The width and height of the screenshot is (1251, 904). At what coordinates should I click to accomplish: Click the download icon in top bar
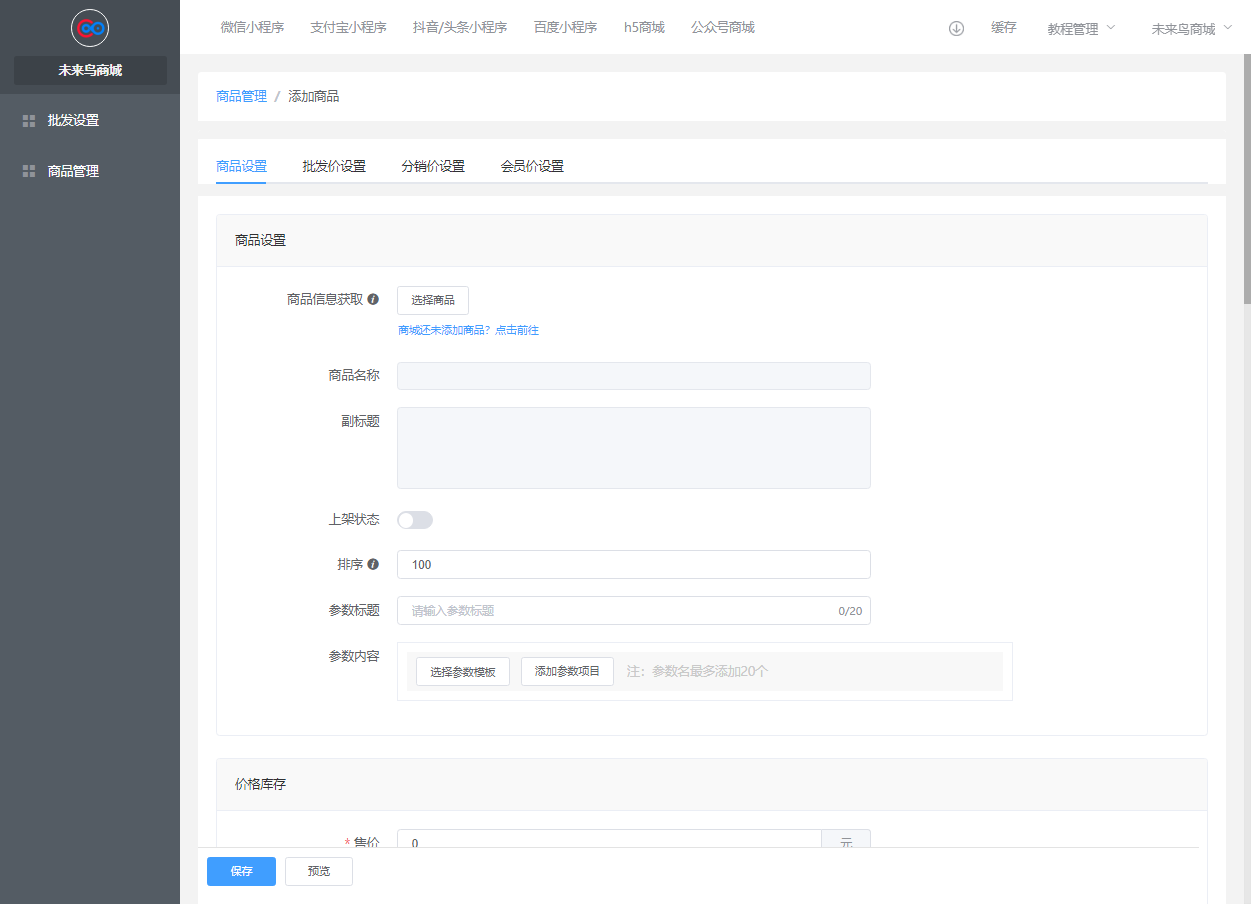point(956,28)
